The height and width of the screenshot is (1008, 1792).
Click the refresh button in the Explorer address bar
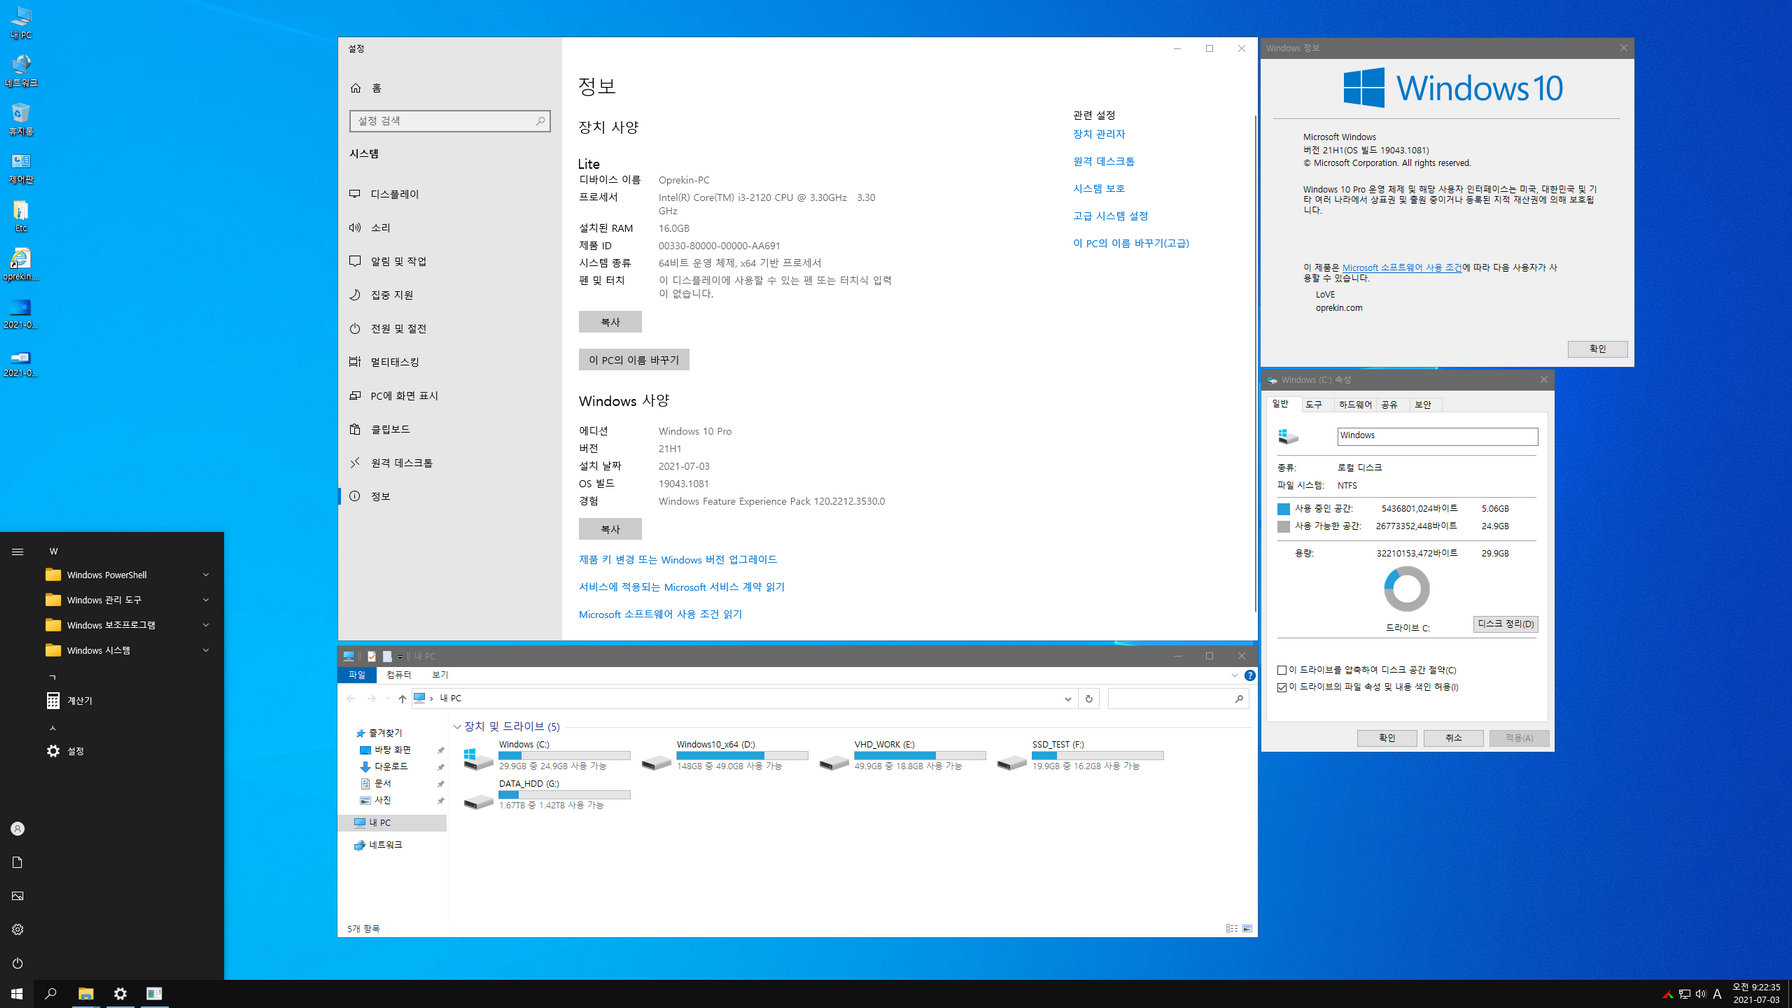(1089, 699)
